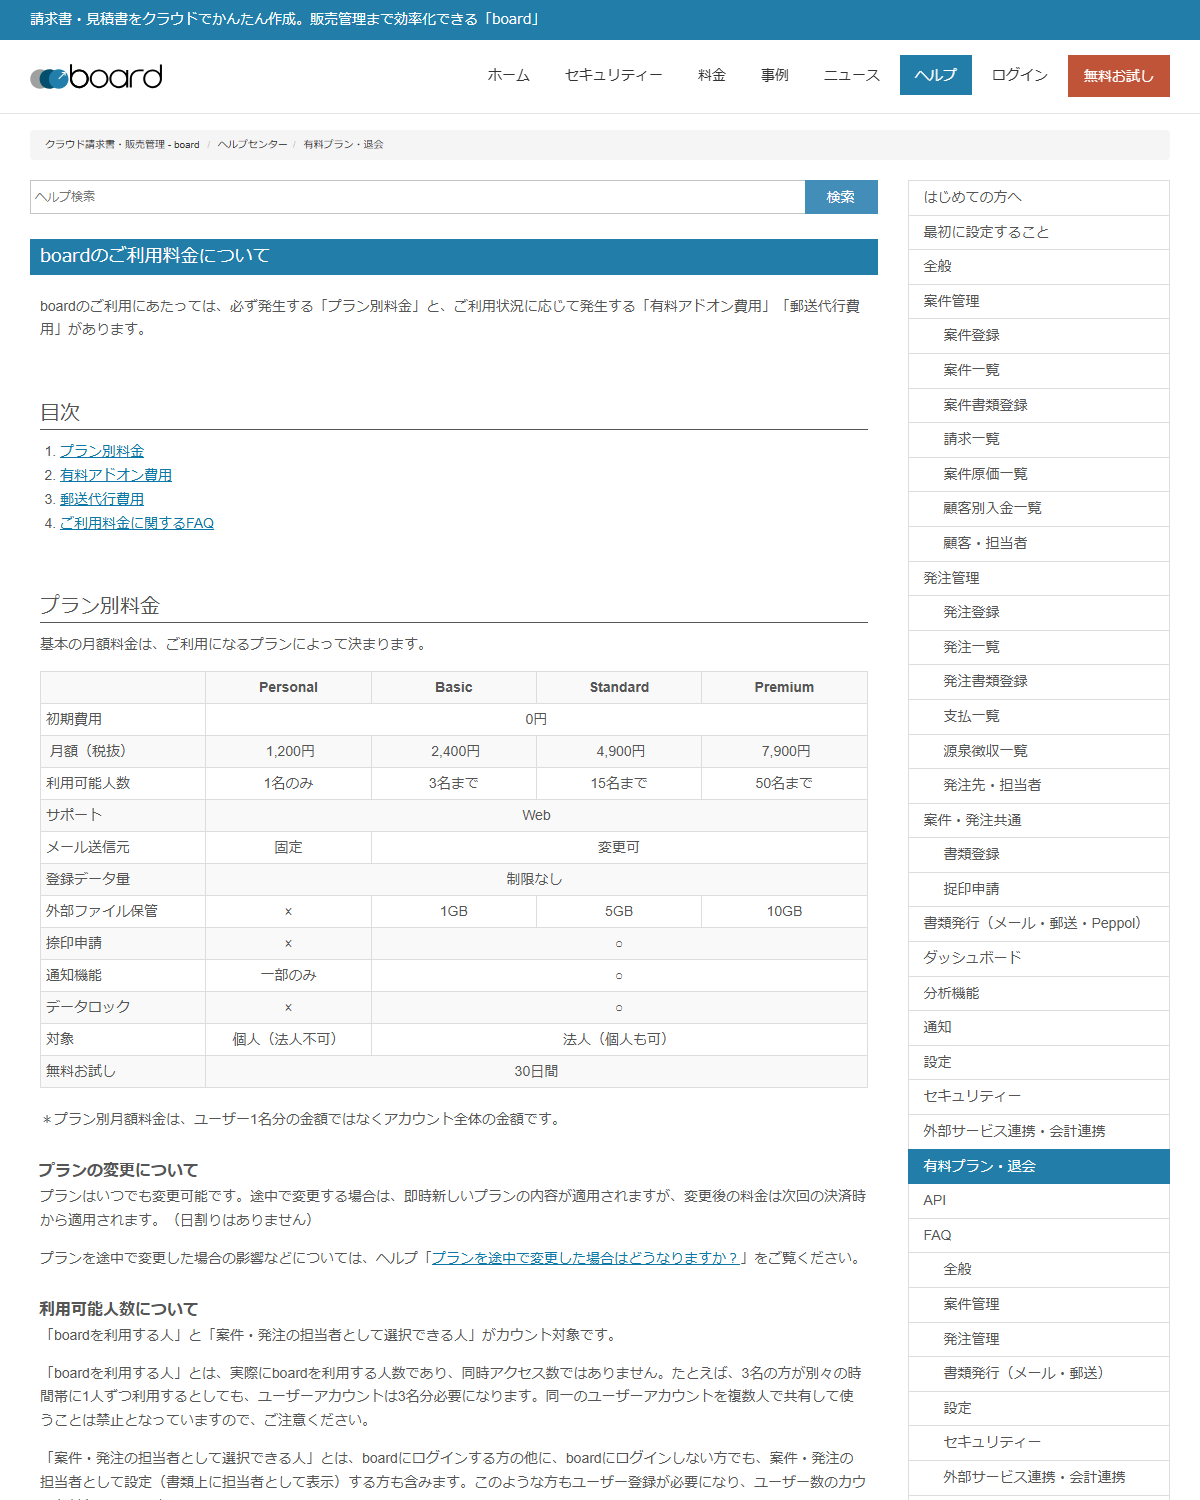Click the ログイン link
Viewport: 1200px width, 1500px height.
[1019, 75]
